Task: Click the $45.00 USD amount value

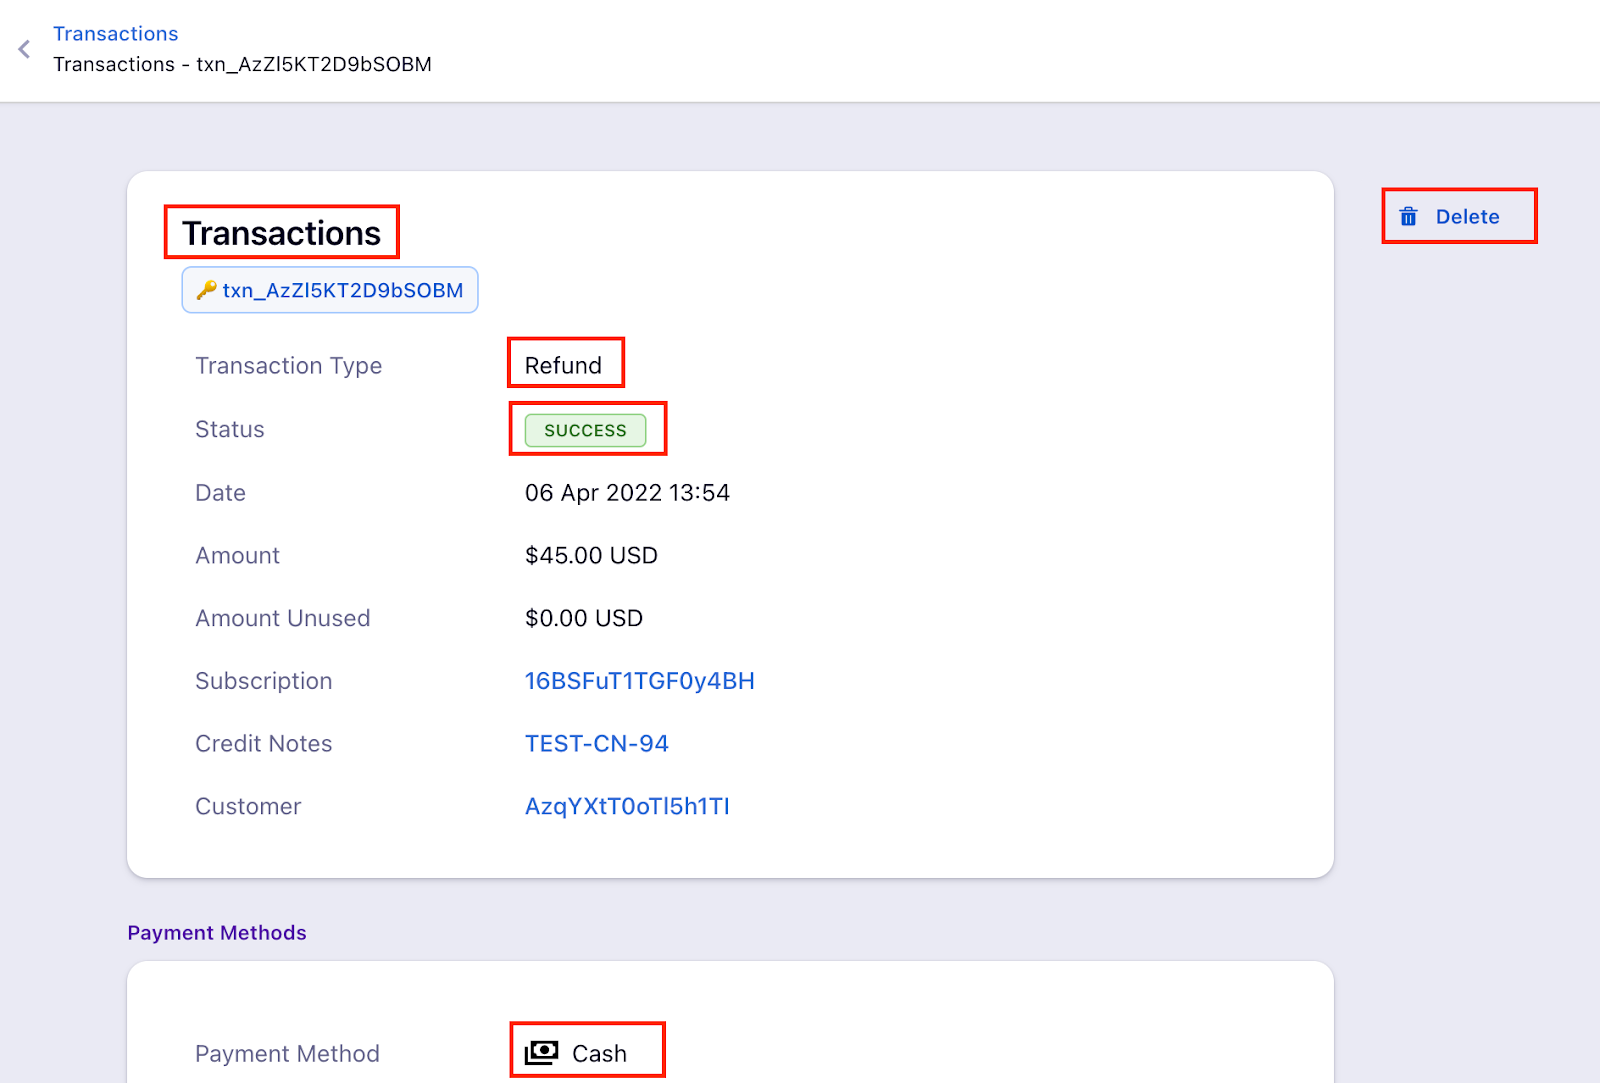Action: (591, 556)
